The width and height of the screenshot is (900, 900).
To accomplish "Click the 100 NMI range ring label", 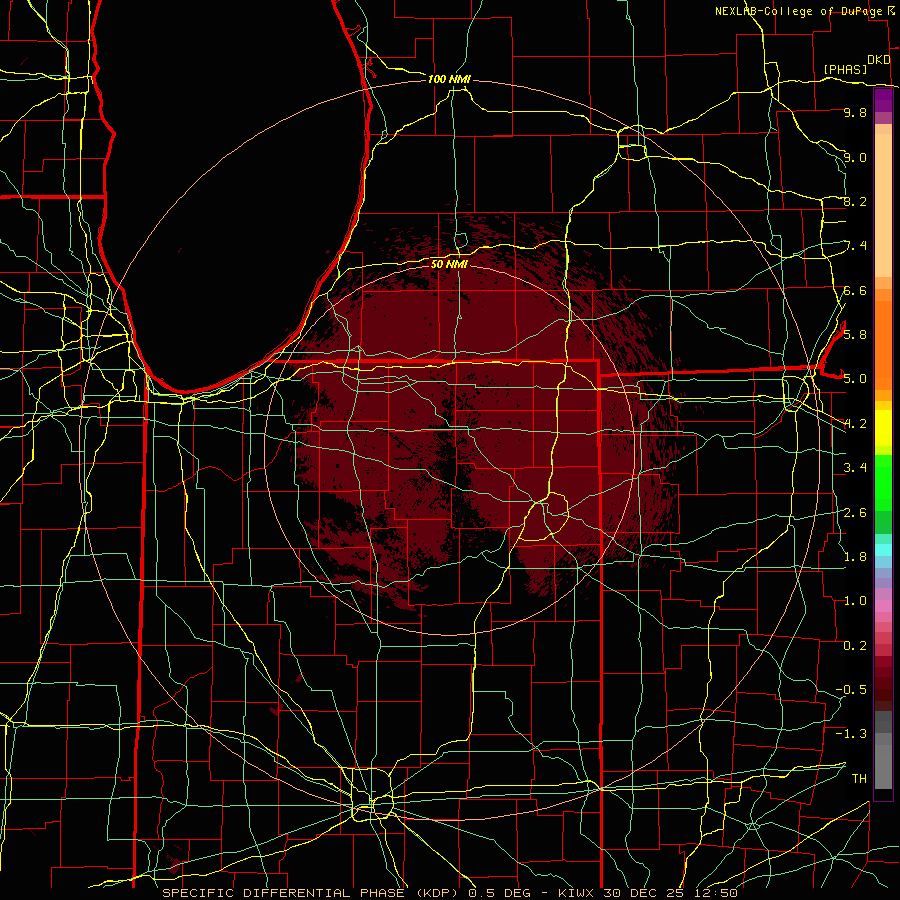I will coord(449,79).
